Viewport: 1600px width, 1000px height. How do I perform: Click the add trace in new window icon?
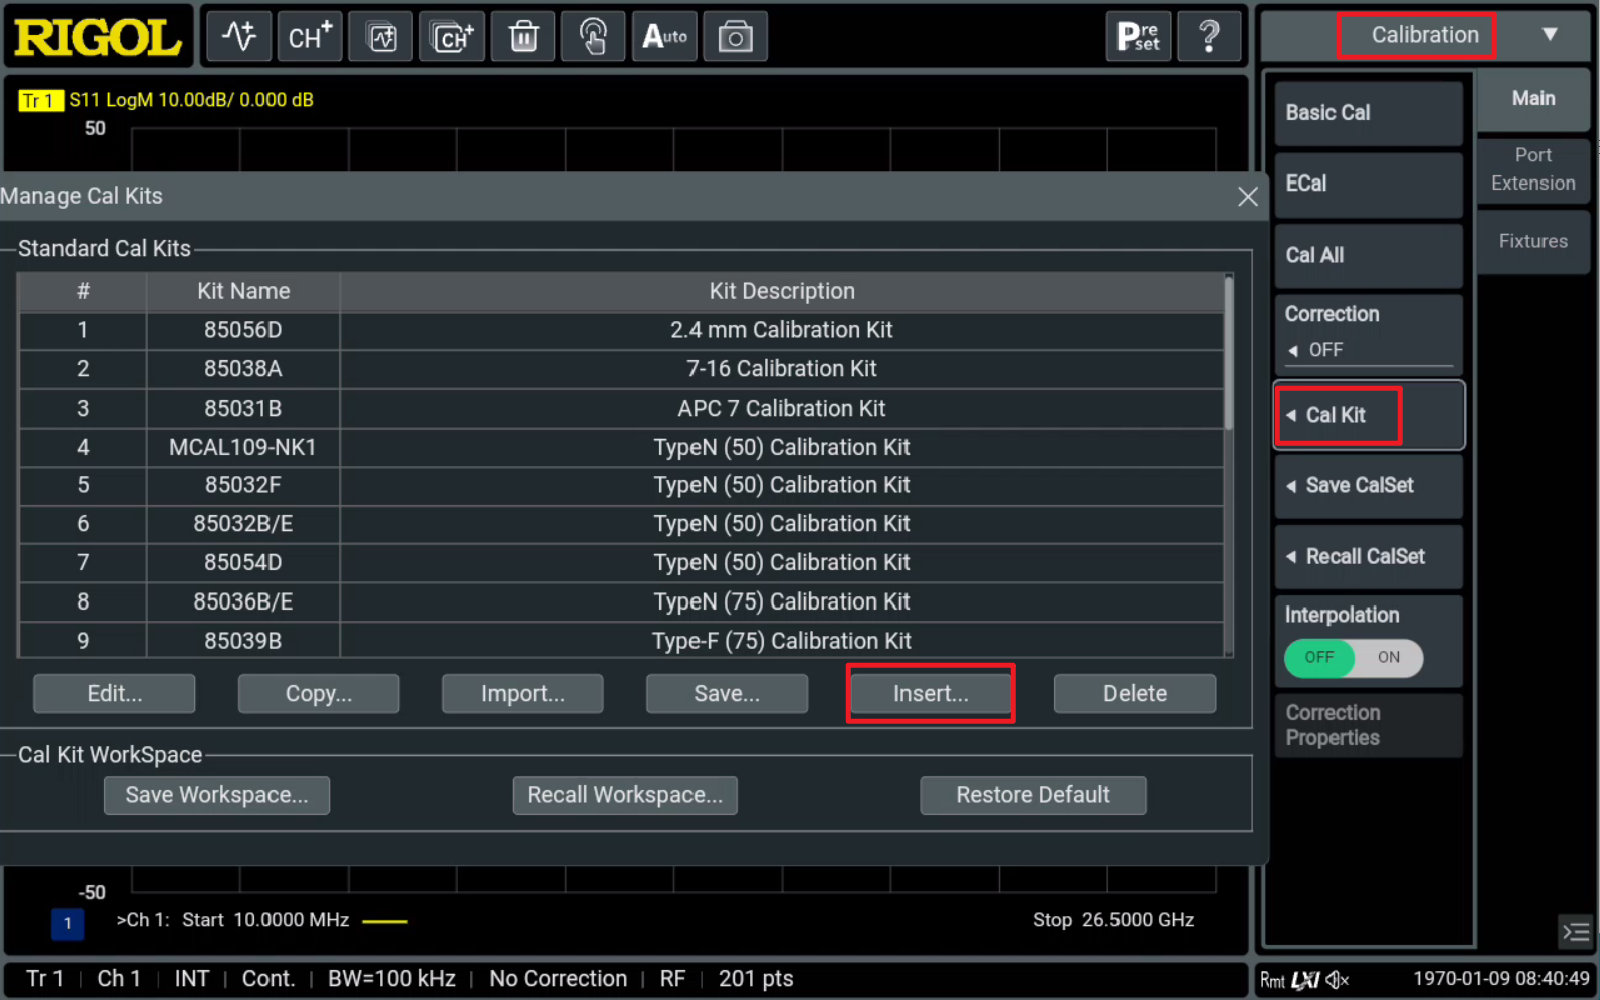381,37
